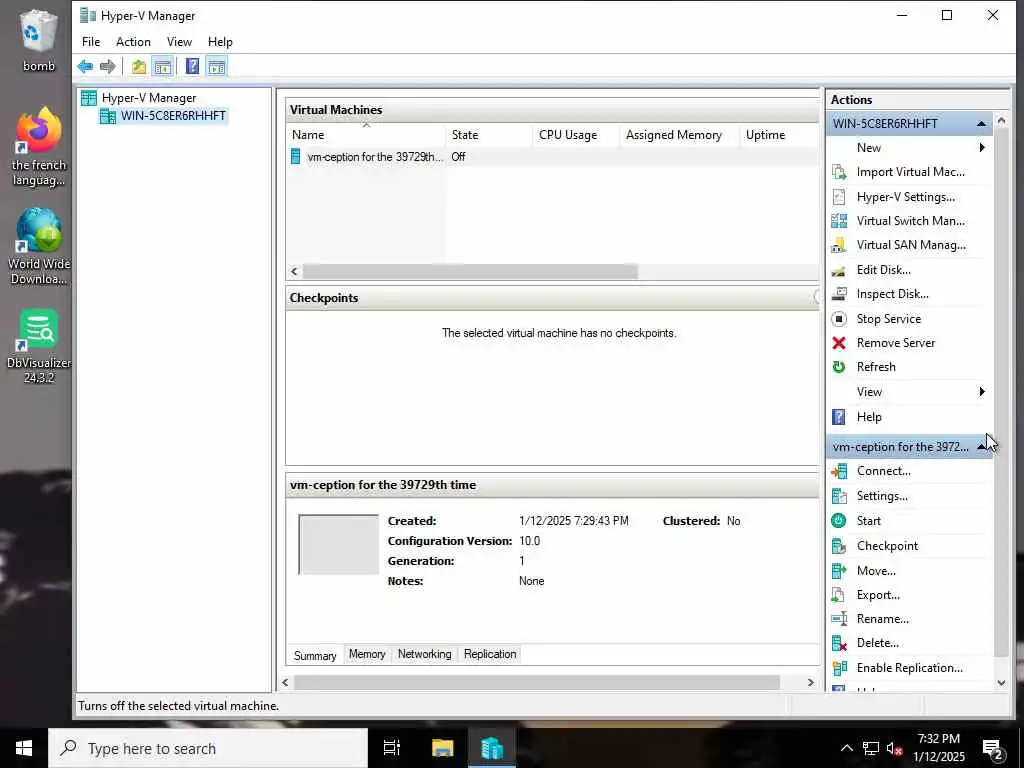
Task: Click the blue Help question mark toolbar icon
Action: tap(192, 67)
